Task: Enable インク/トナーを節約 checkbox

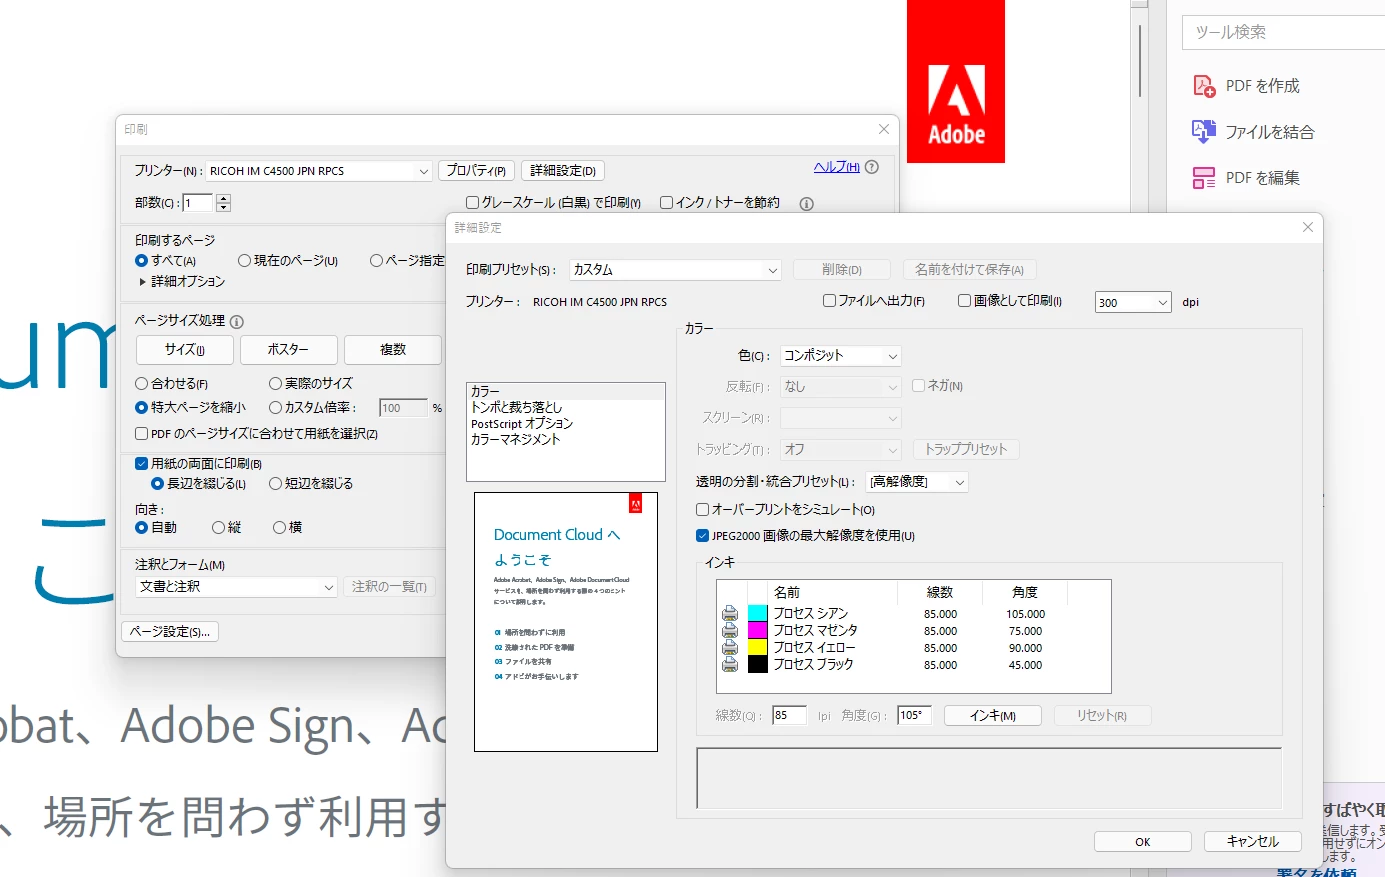Action: pos(666,203)
